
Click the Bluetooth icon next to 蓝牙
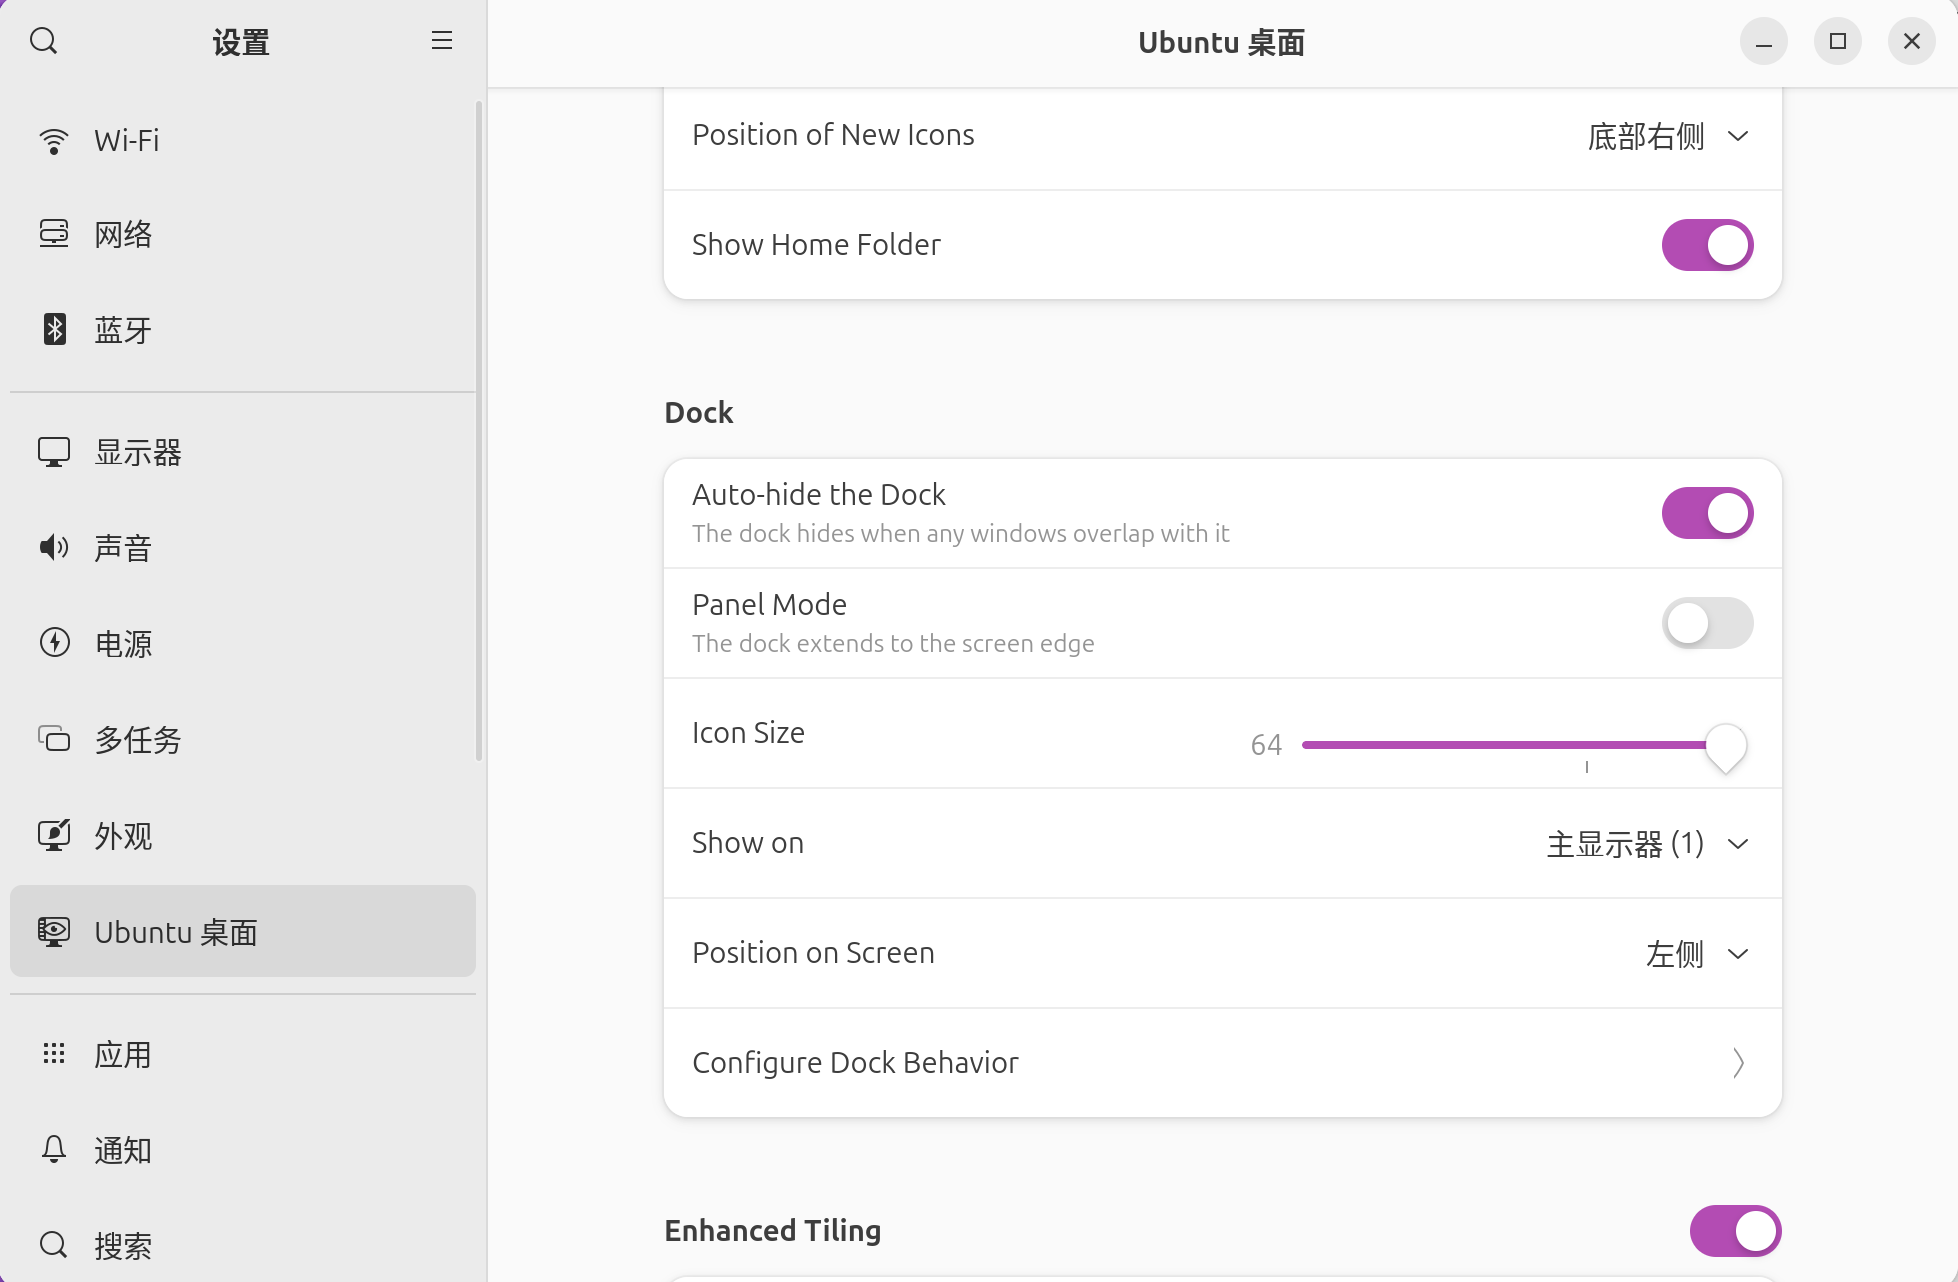[54, 329]
